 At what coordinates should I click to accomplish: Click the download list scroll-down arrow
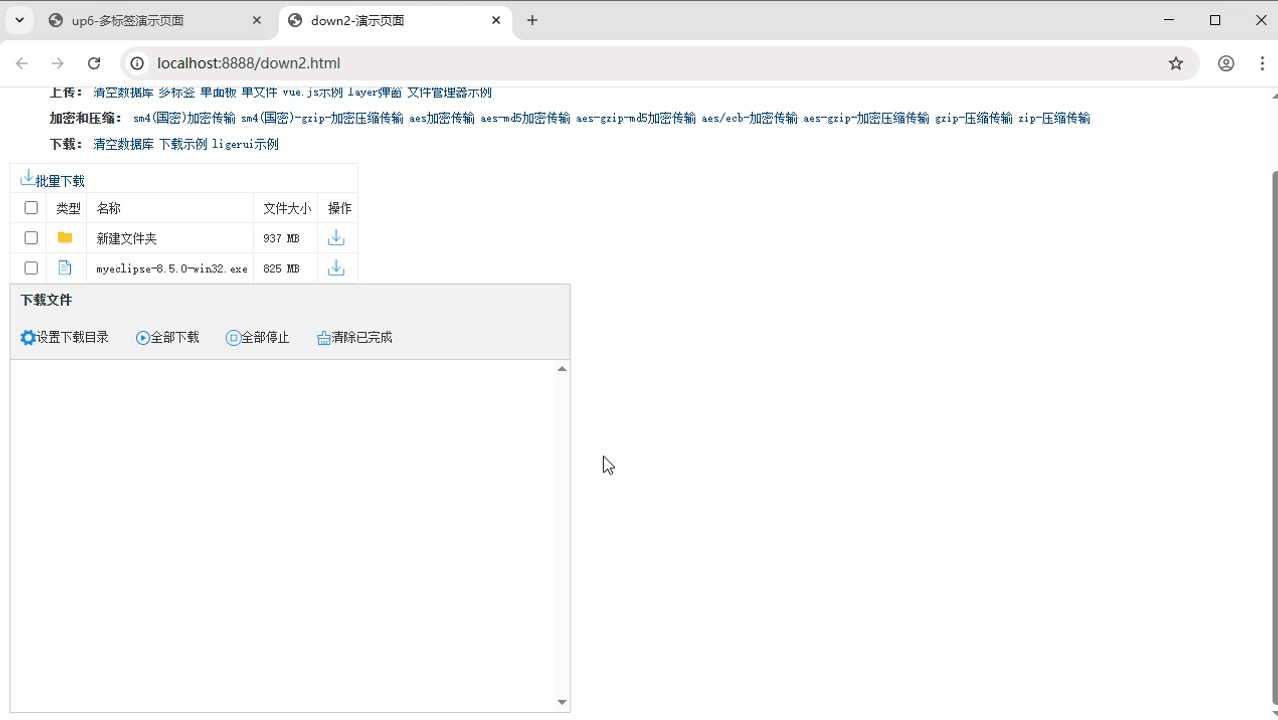[x=562, y=703]
